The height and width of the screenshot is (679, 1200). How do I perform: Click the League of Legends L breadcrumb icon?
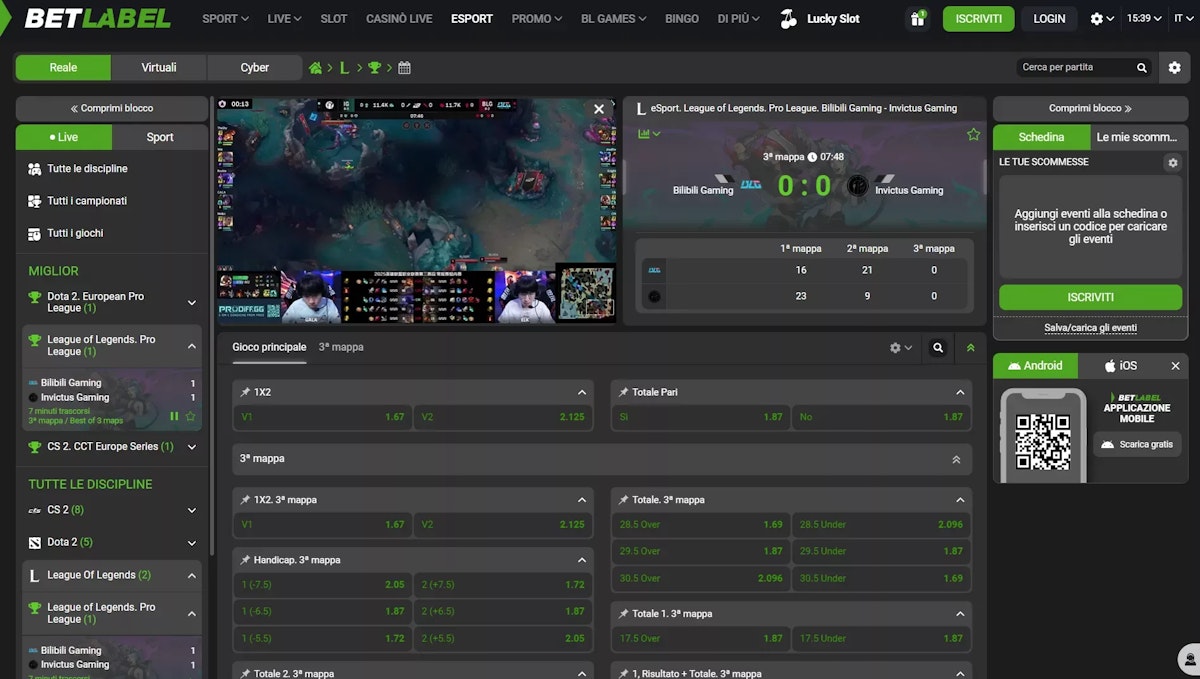pos(345,68)
